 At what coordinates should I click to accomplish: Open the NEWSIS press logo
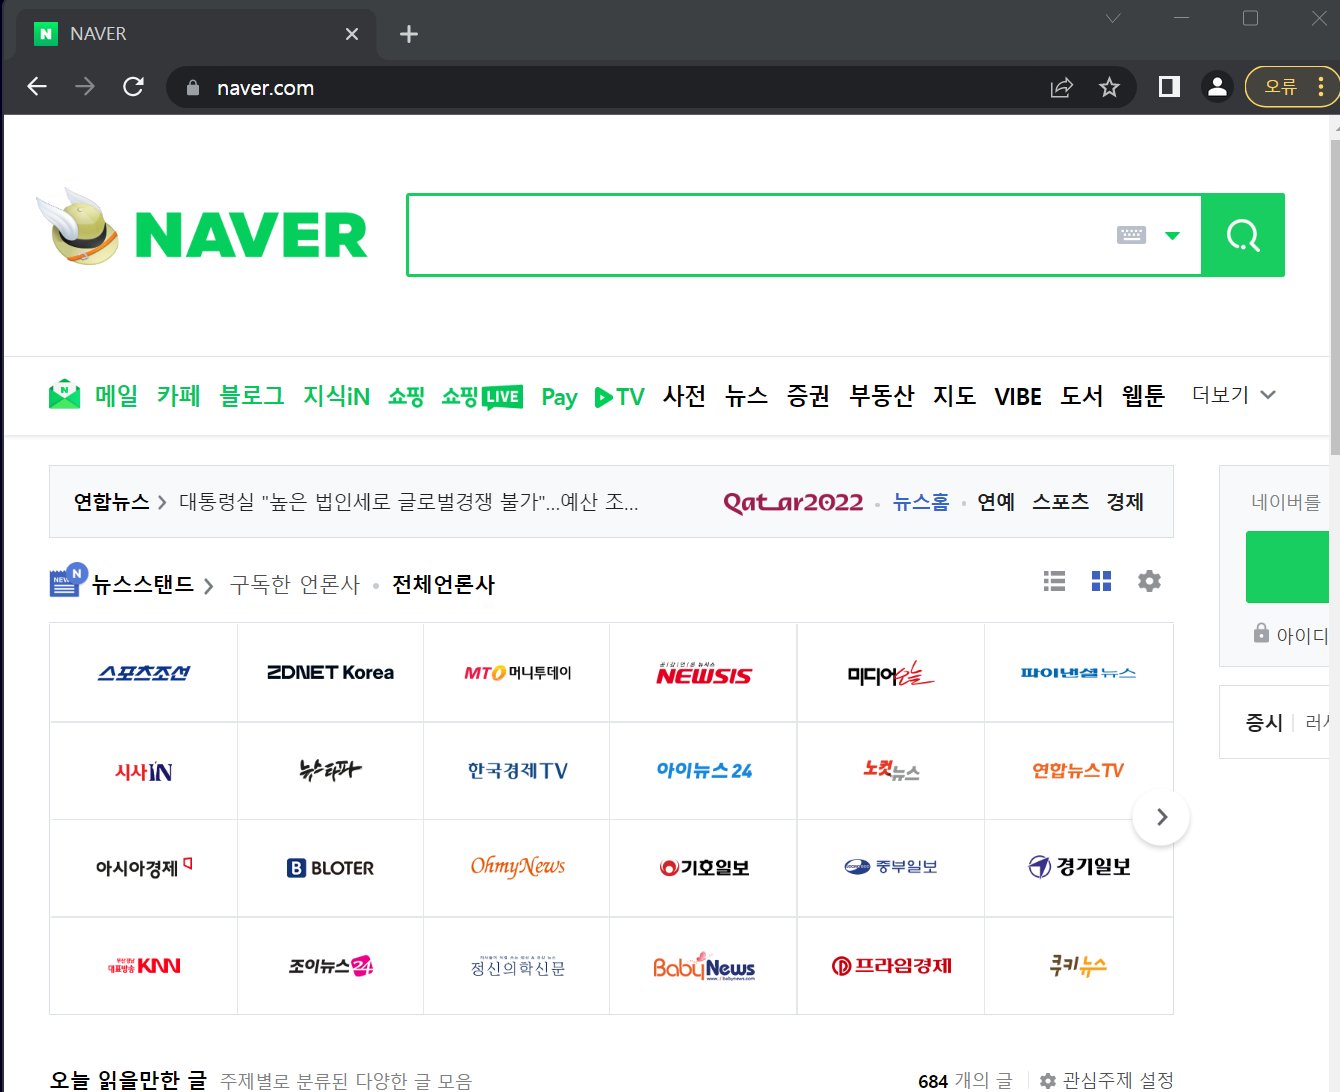coord(704,673)
